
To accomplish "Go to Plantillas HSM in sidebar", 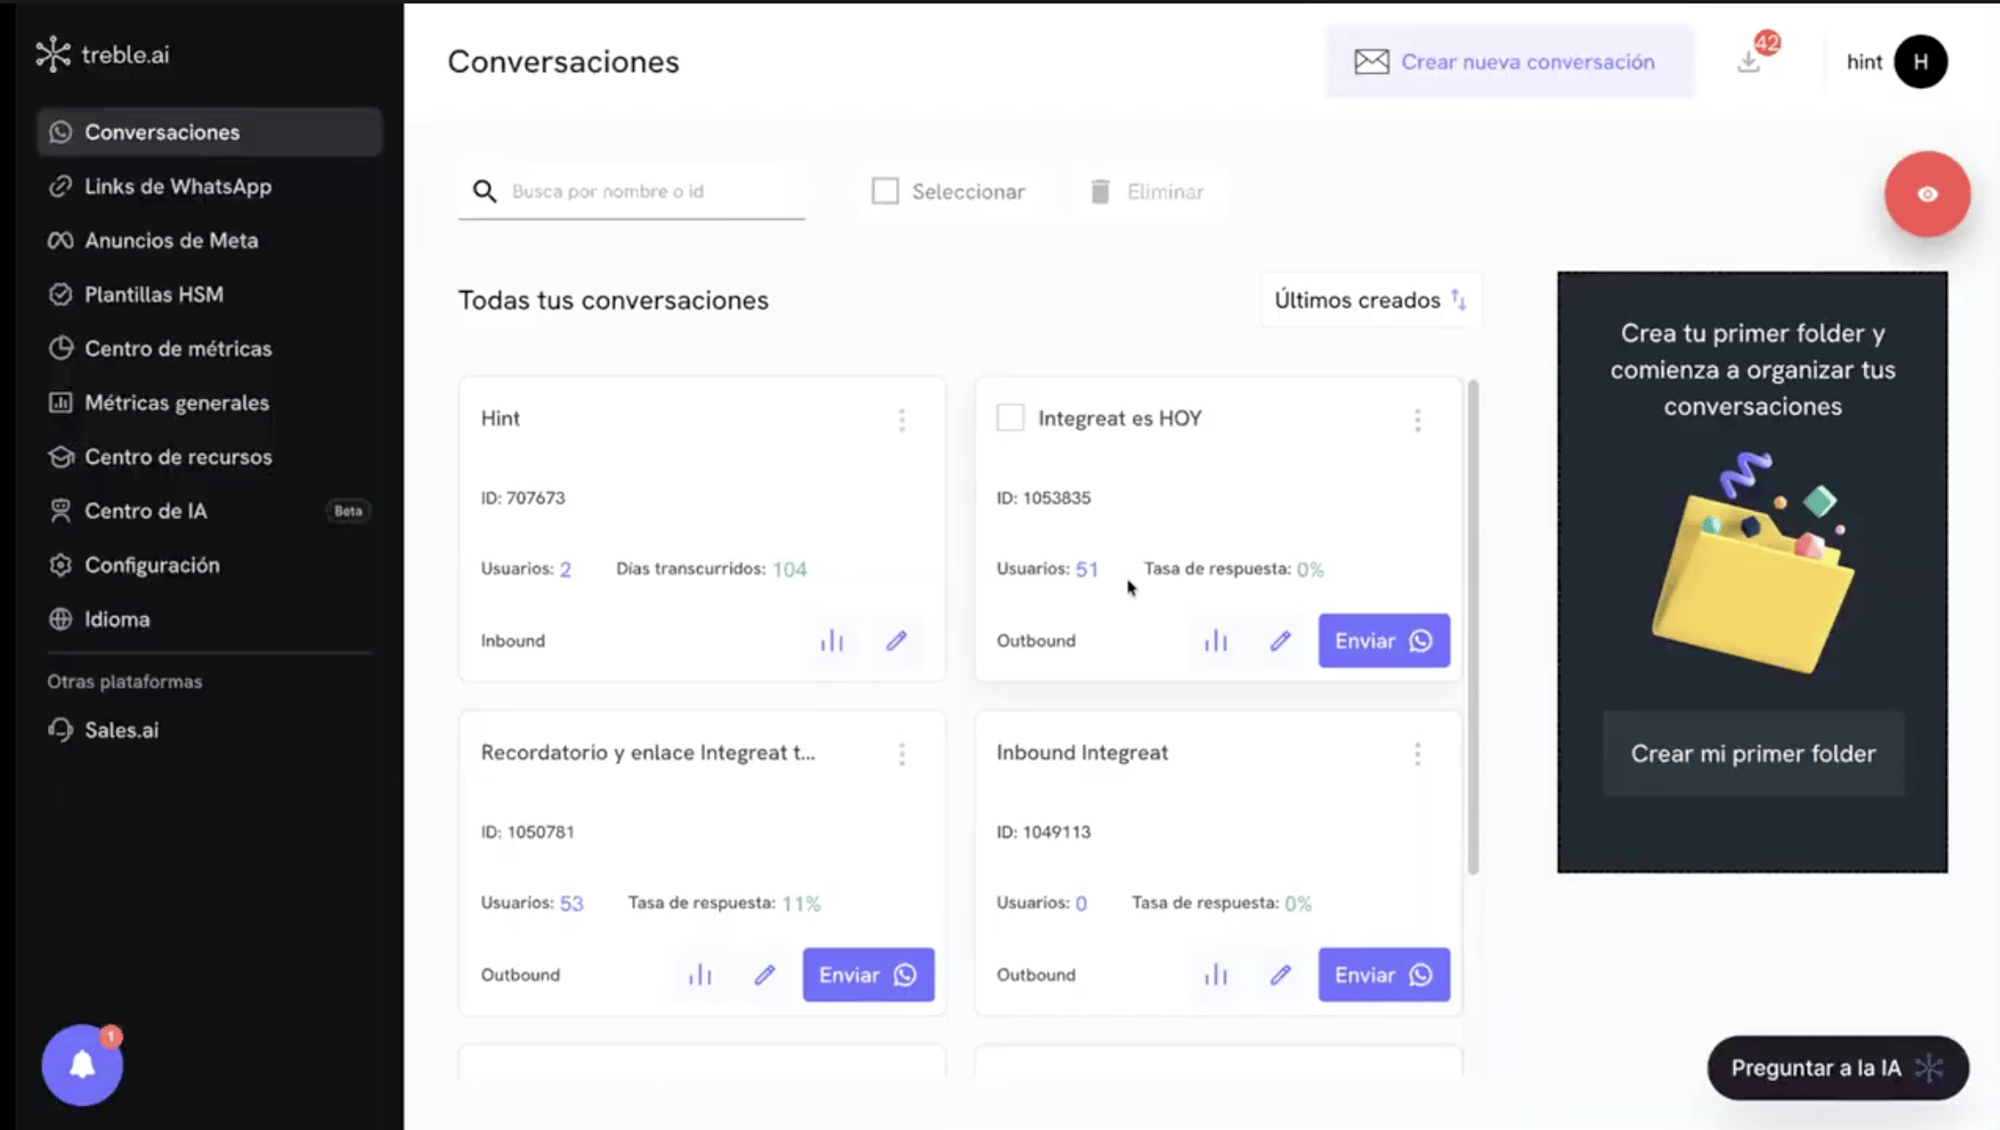I will [154, 294].
